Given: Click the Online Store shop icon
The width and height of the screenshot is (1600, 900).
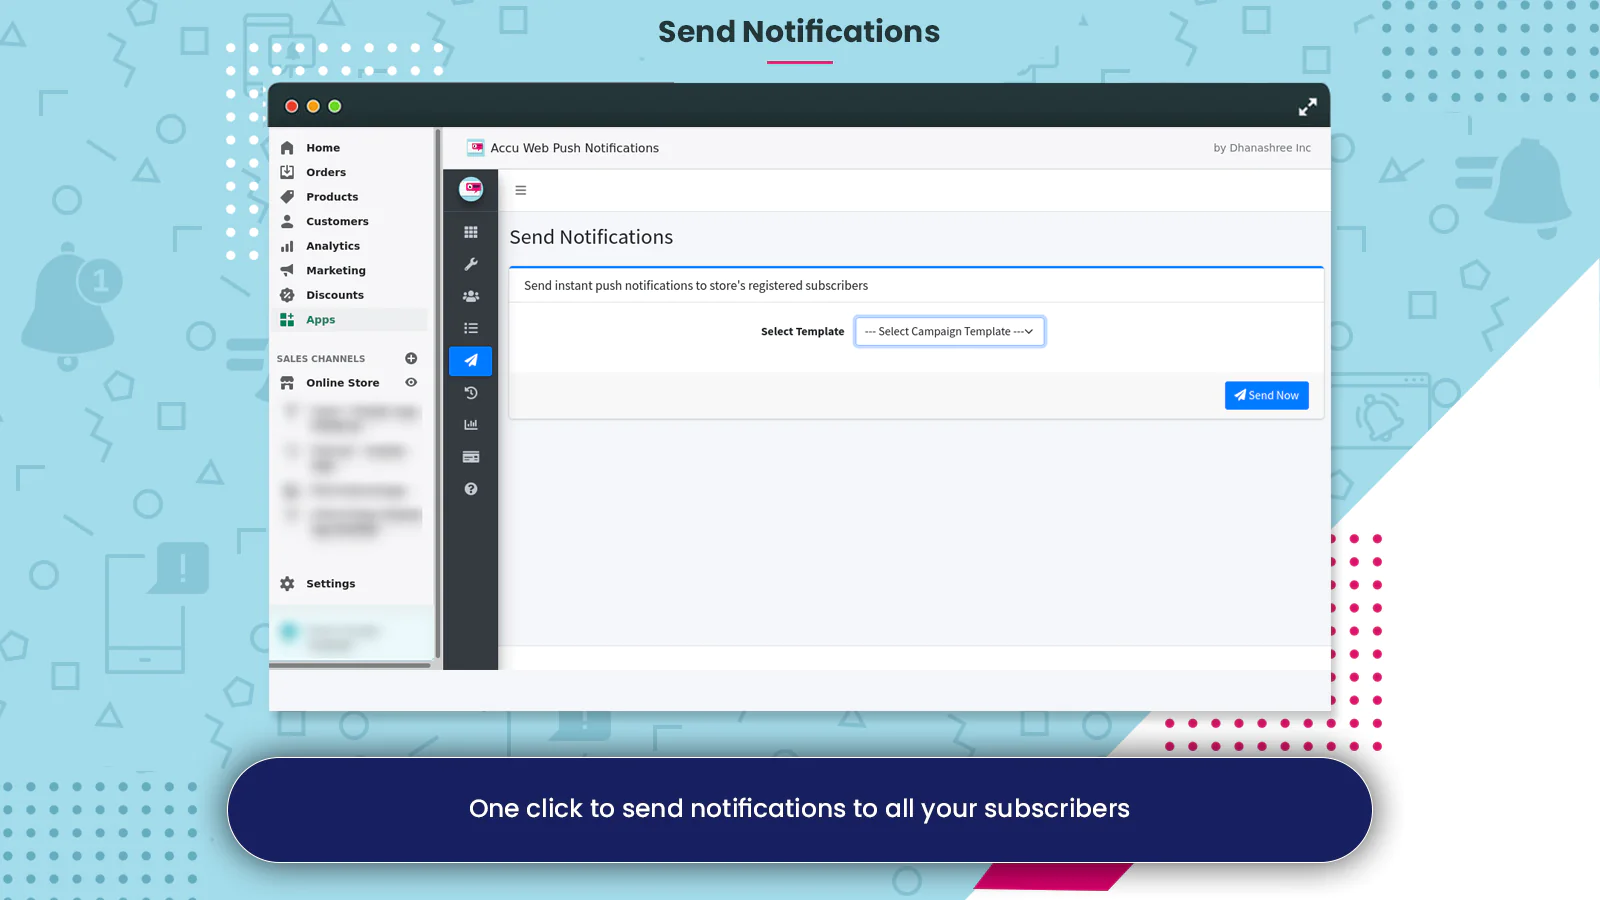Looking at the screenshot, I should [287, 383].
